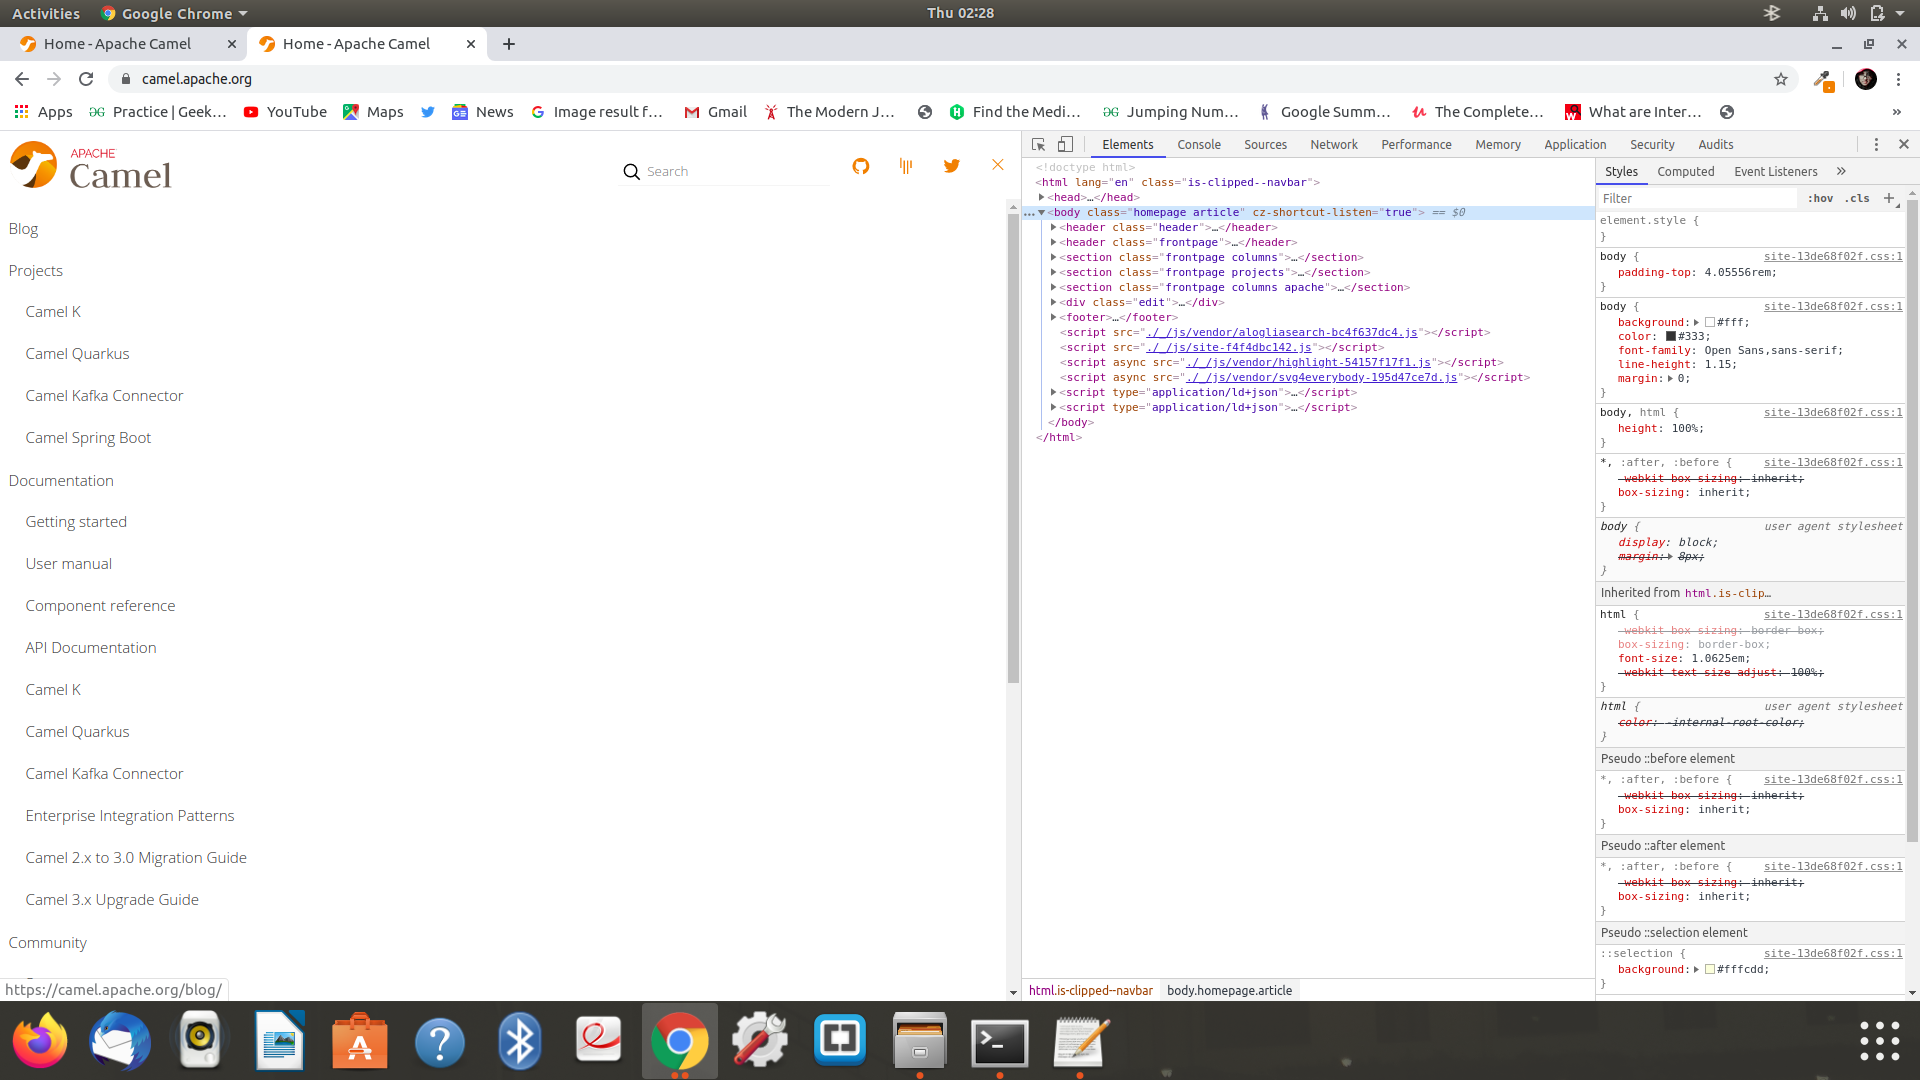Click the Camel site Search field

tap(735, 172)
